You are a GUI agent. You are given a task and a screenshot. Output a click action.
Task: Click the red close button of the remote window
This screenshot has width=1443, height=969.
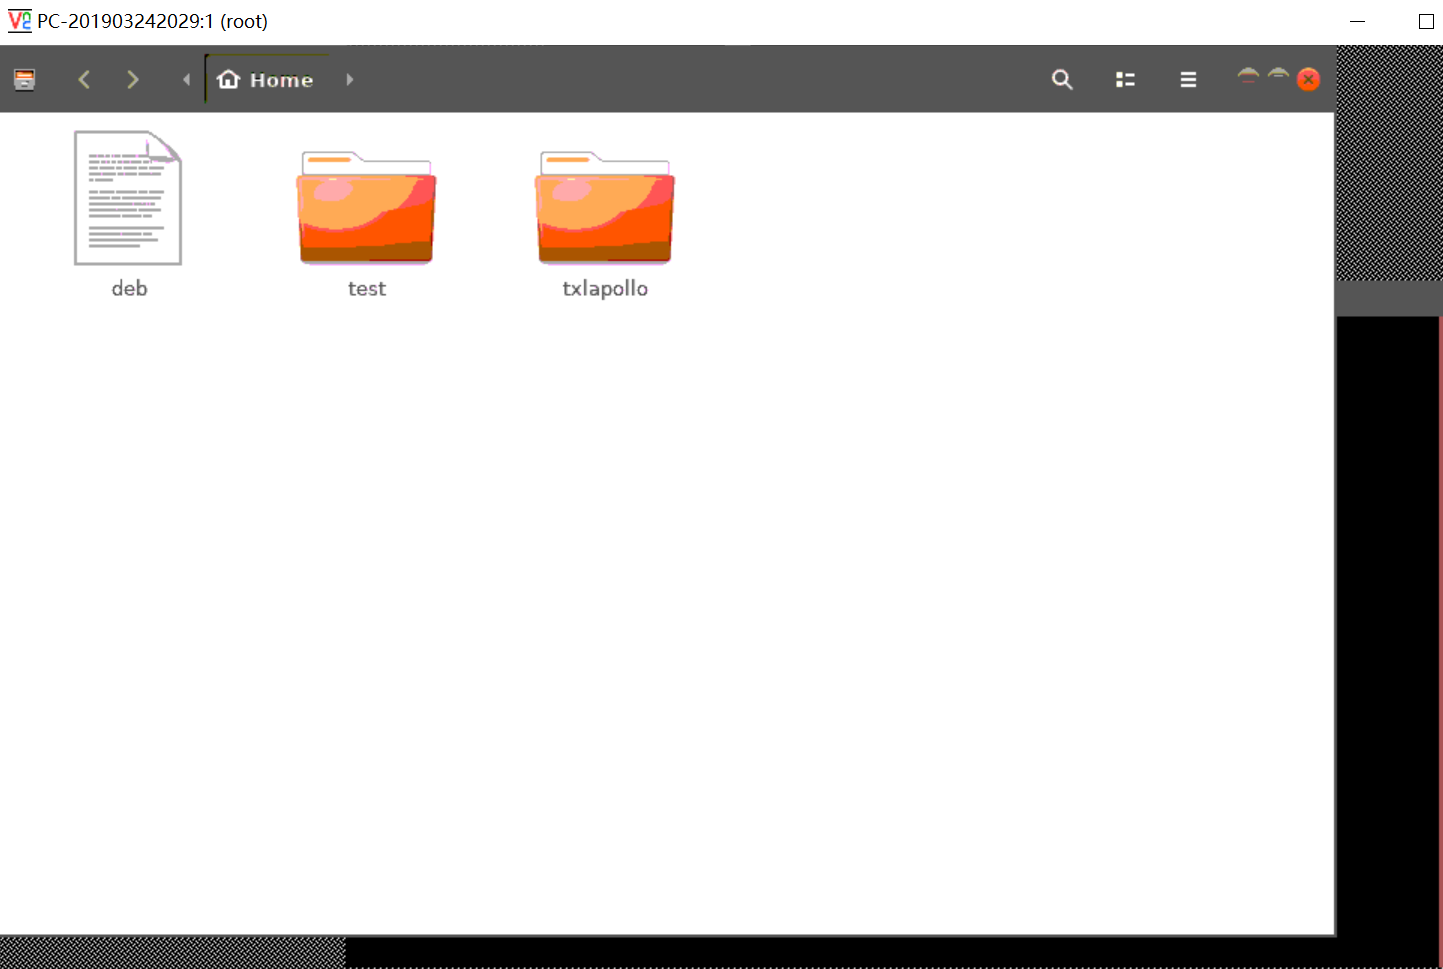pos(1308,79)
